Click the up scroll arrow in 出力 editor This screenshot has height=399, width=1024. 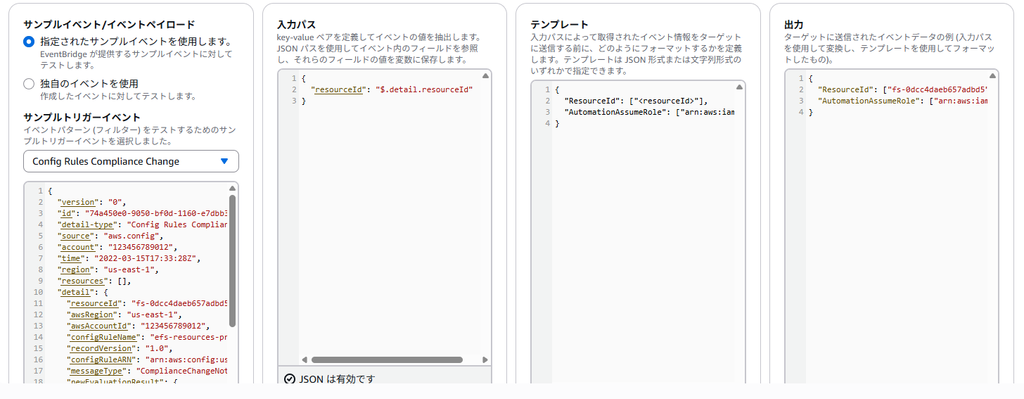click(x=992, y=76)
